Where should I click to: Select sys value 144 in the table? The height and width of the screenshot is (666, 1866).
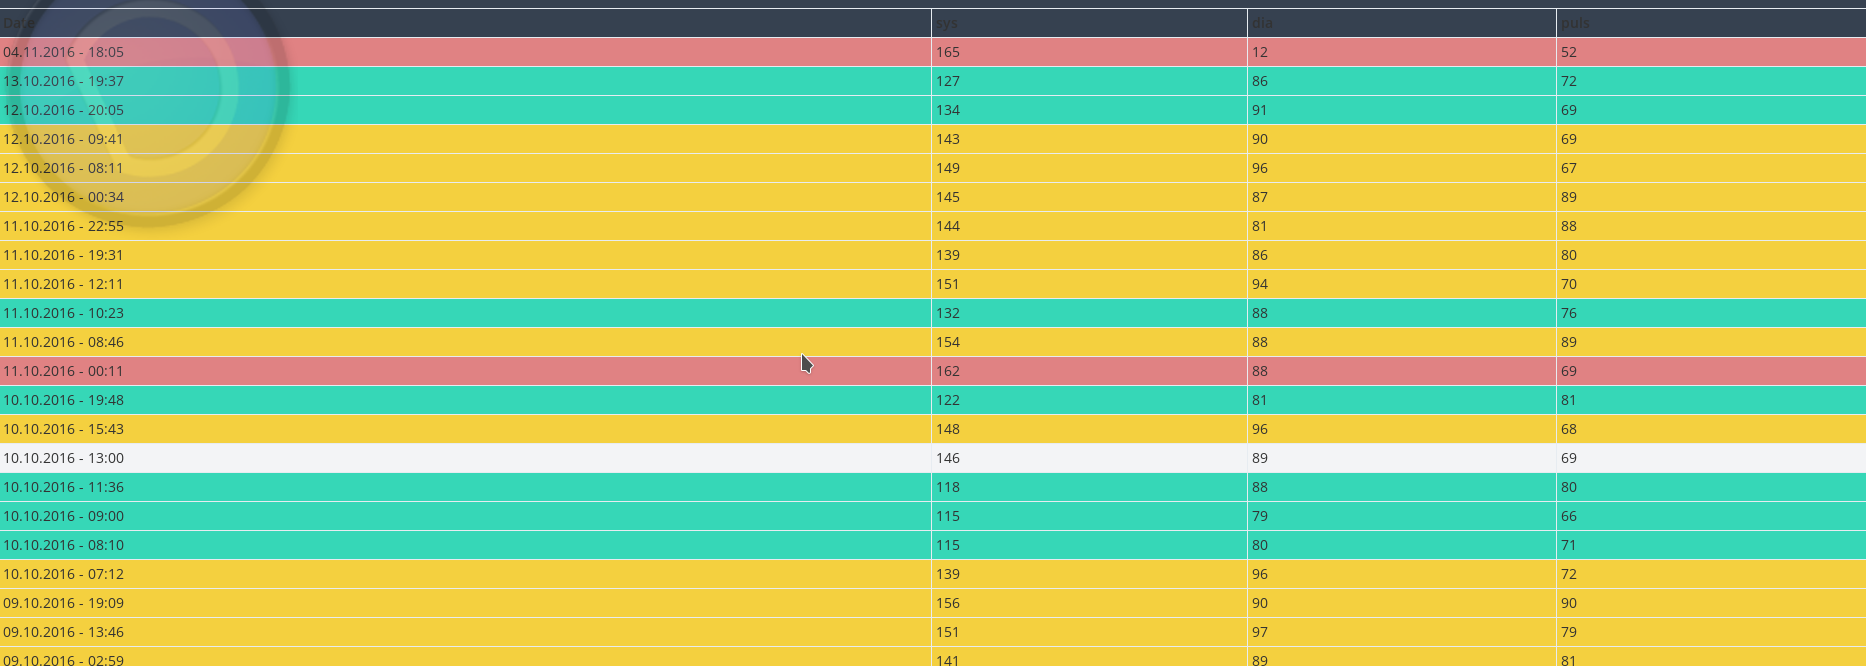coord(1089,226)
